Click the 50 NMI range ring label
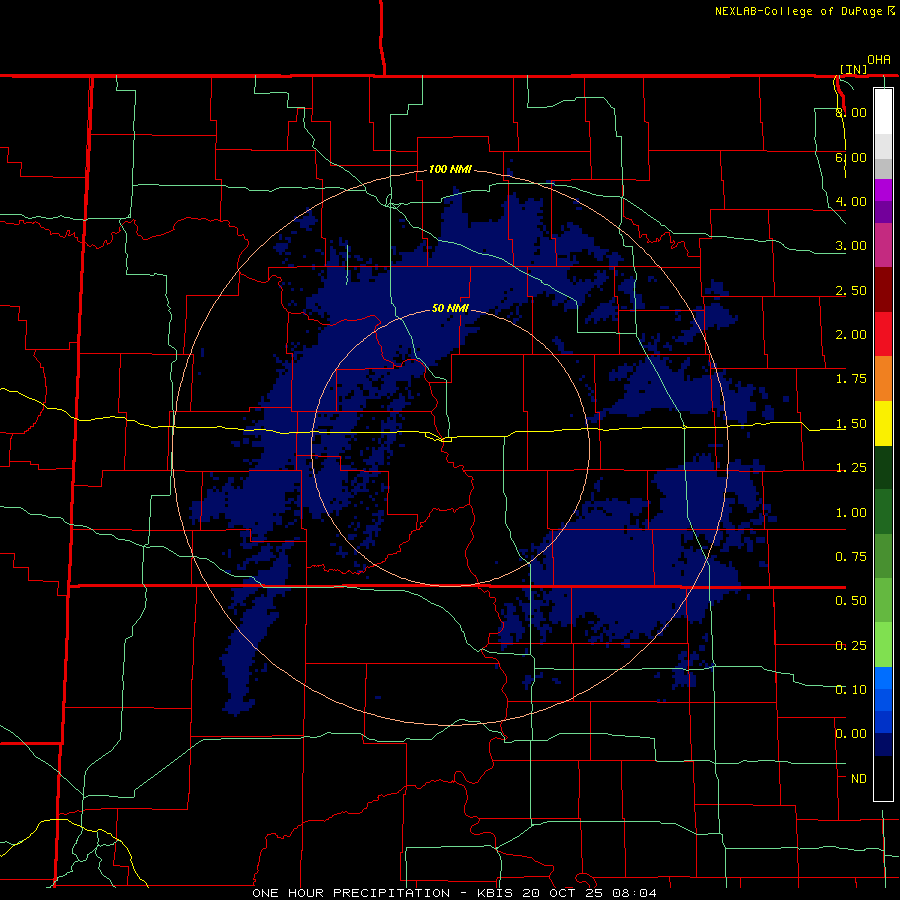This screenshot has height=900, width=900. coord(450,308)
